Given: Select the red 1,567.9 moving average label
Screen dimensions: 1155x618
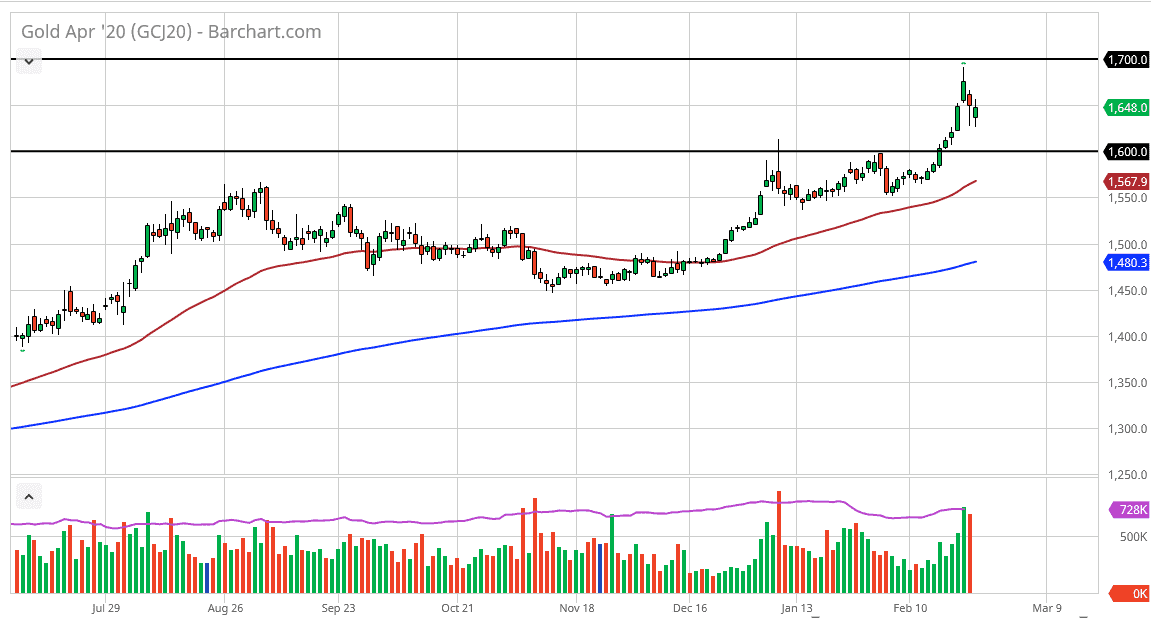Looking at the screenshot, I should pyautogui.click(x=1127, y=182).
